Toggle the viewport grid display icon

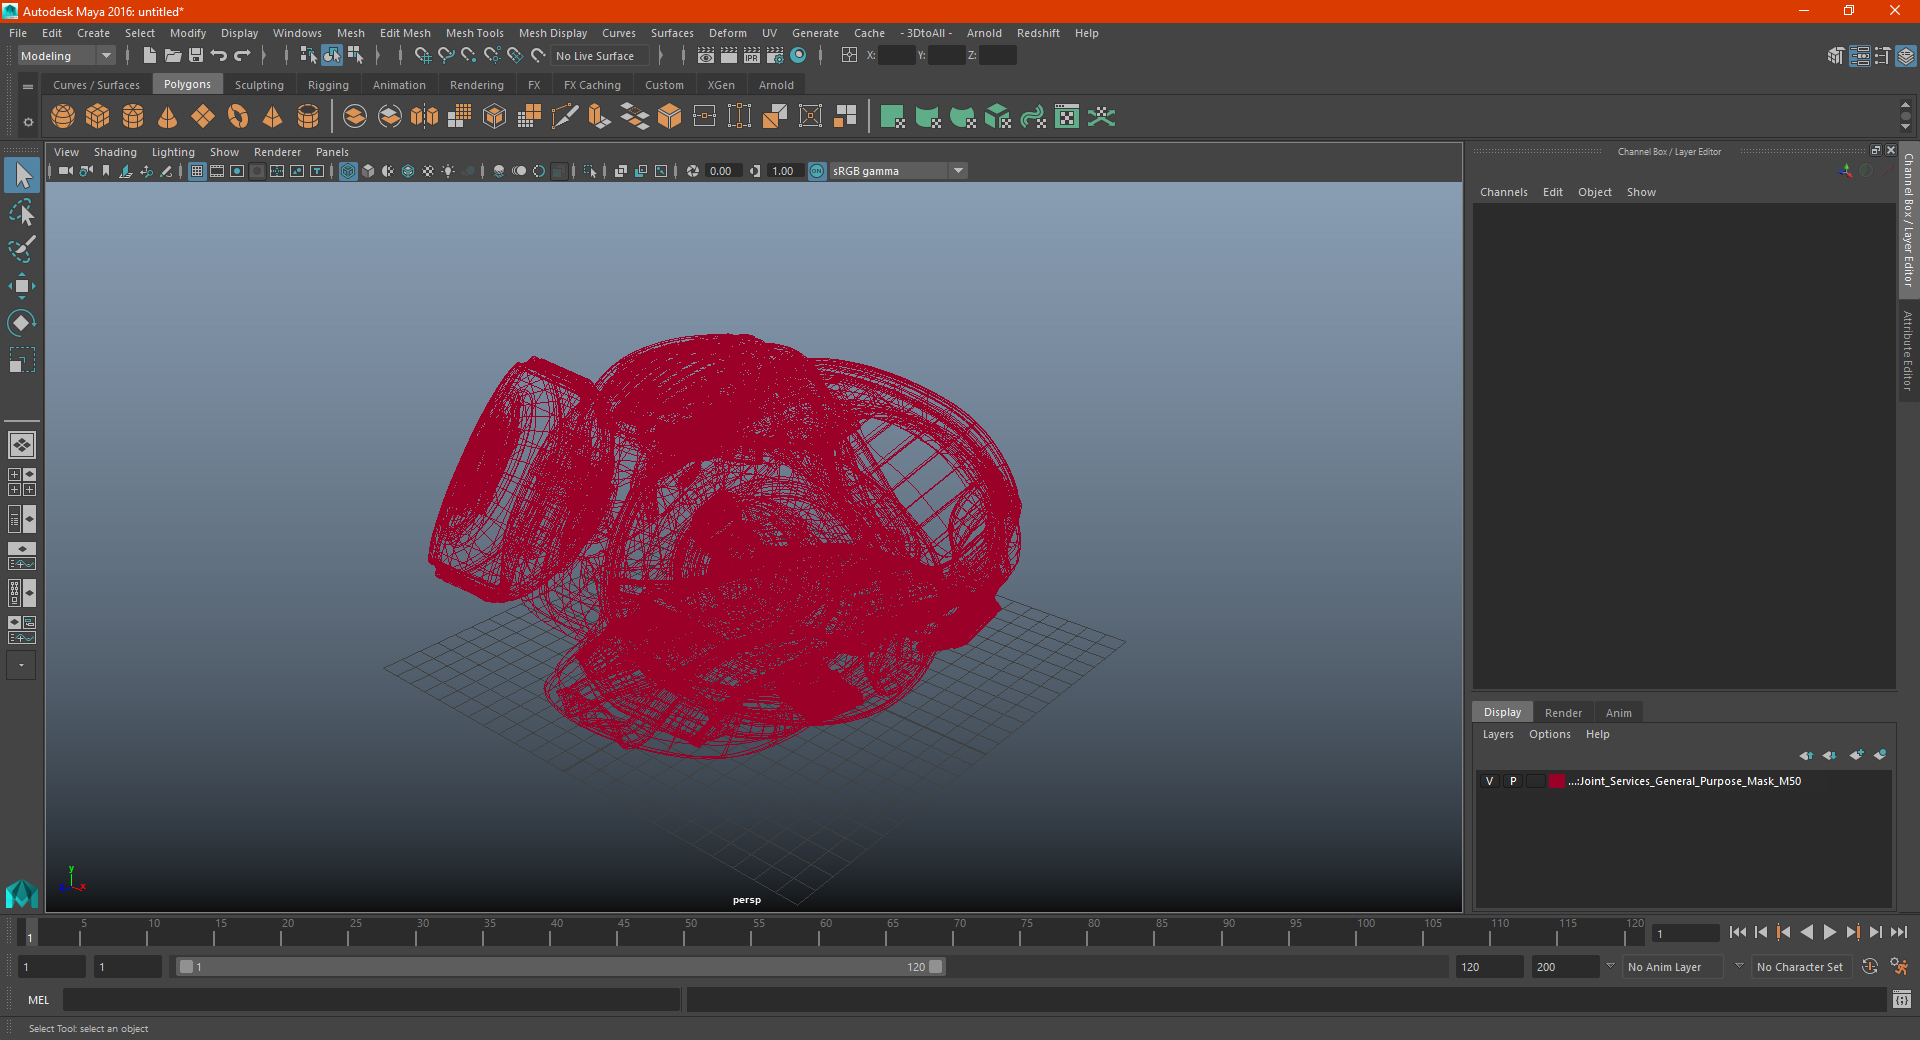tap(197, 171)
